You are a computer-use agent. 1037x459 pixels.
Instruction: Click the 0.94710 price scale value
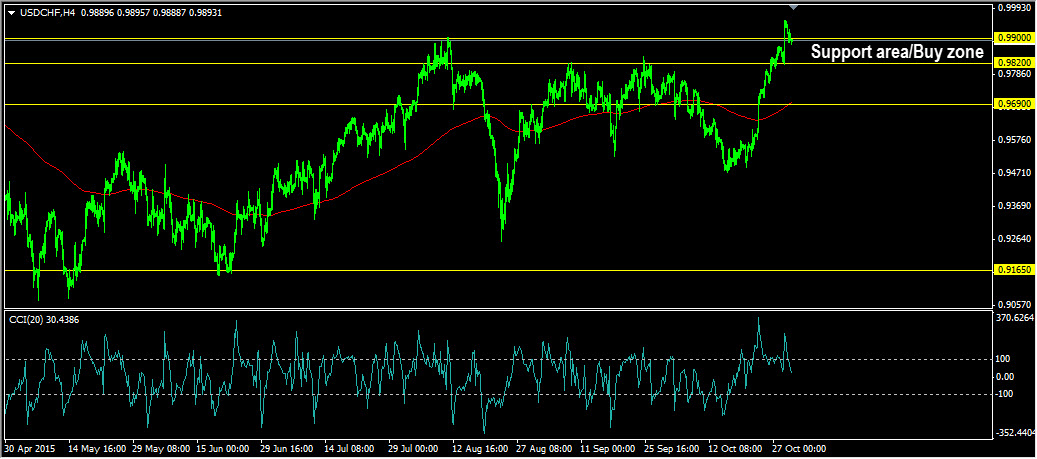[1015, 173]
